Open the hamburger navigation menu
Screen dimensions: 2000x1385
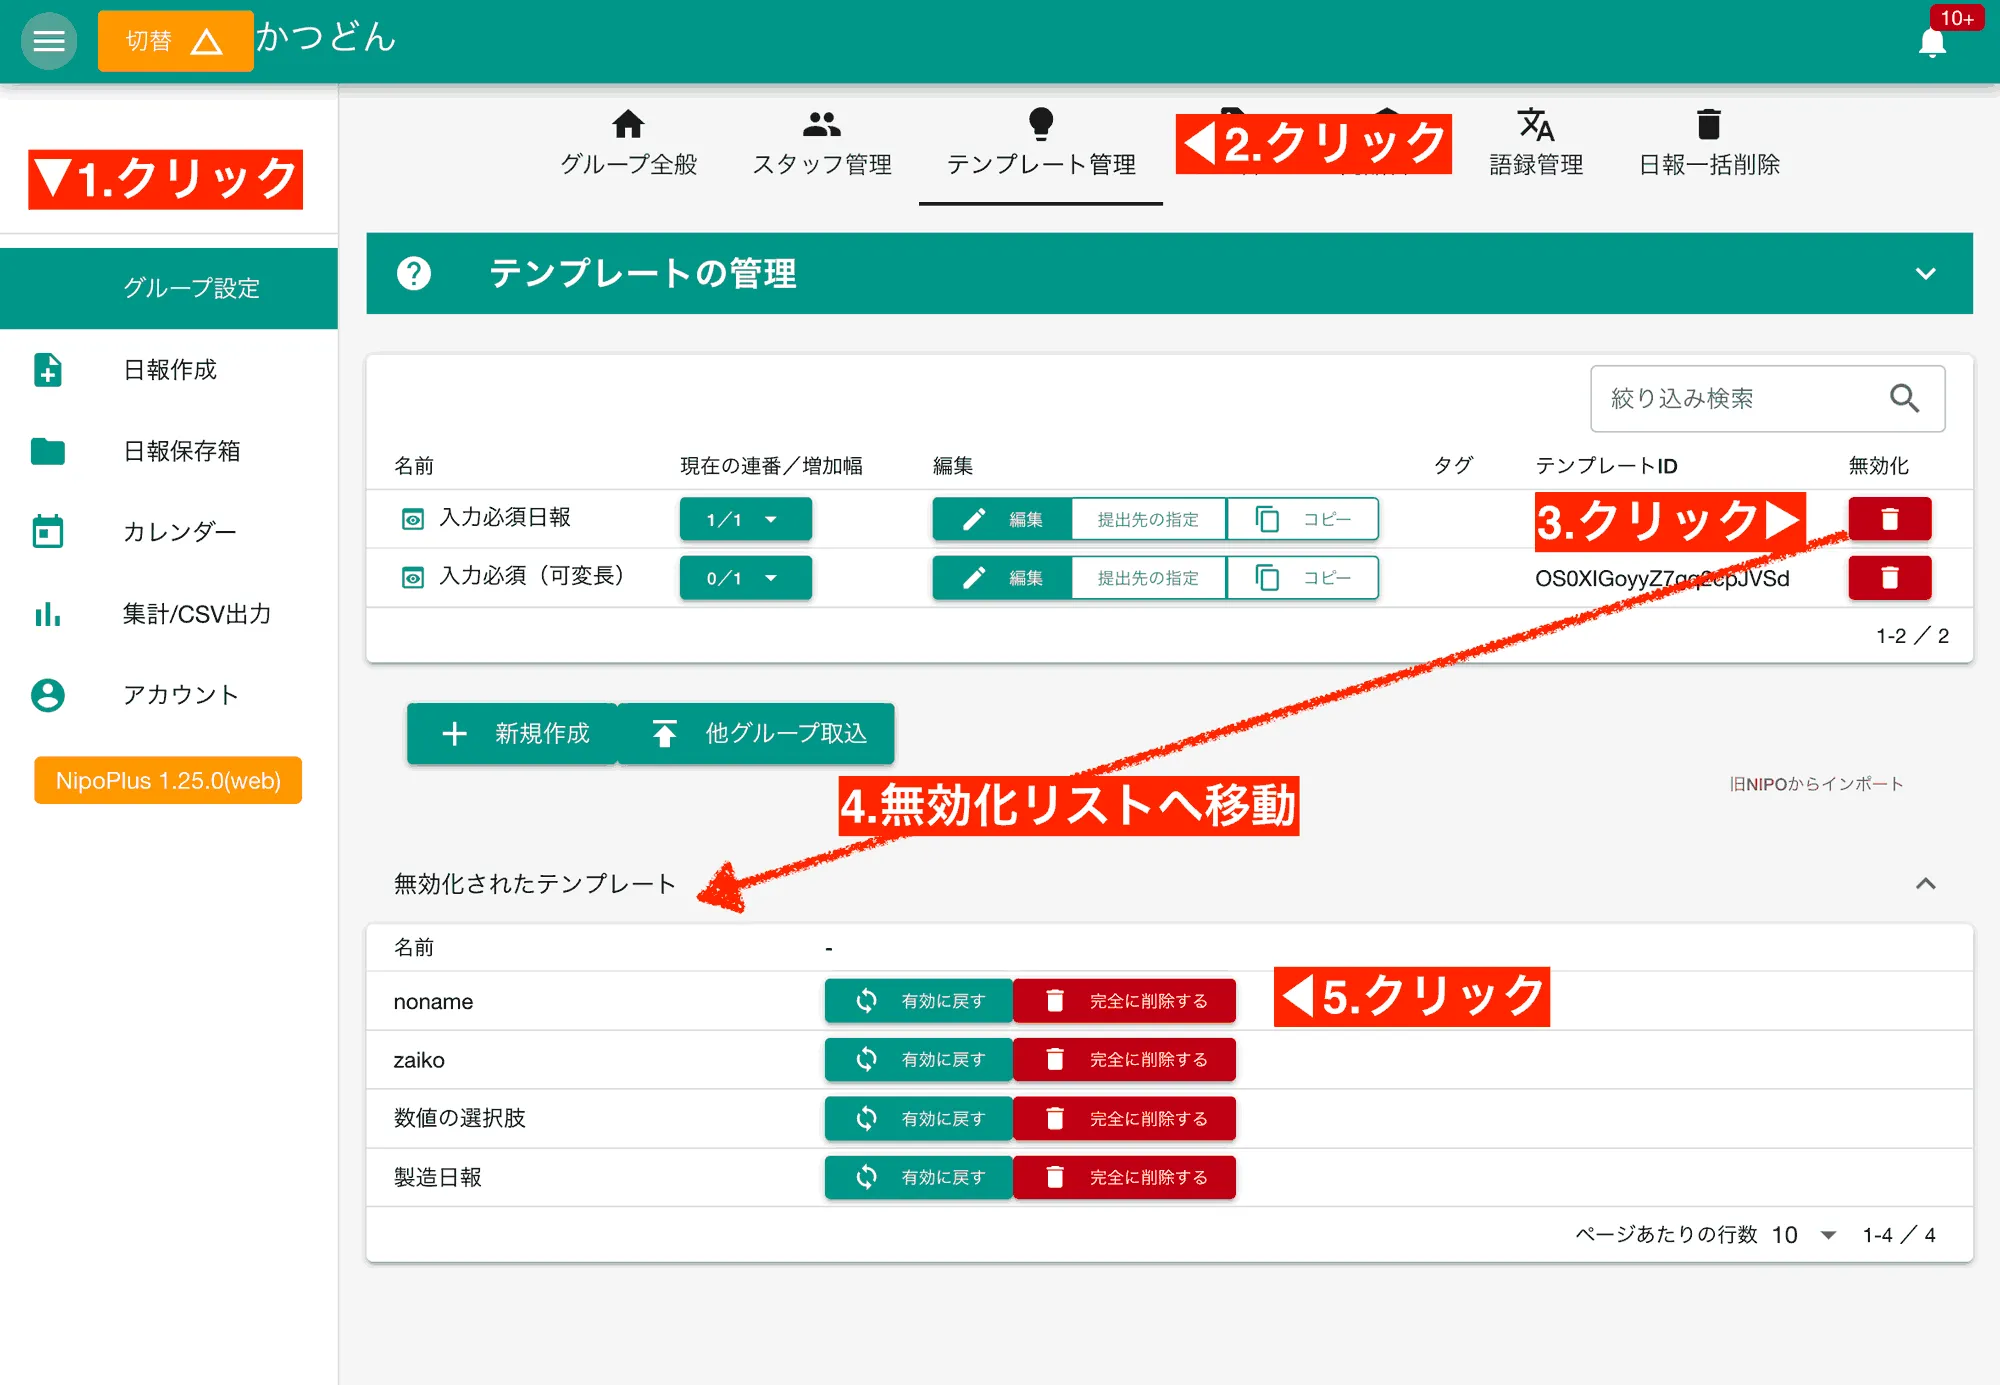(48, 41)
